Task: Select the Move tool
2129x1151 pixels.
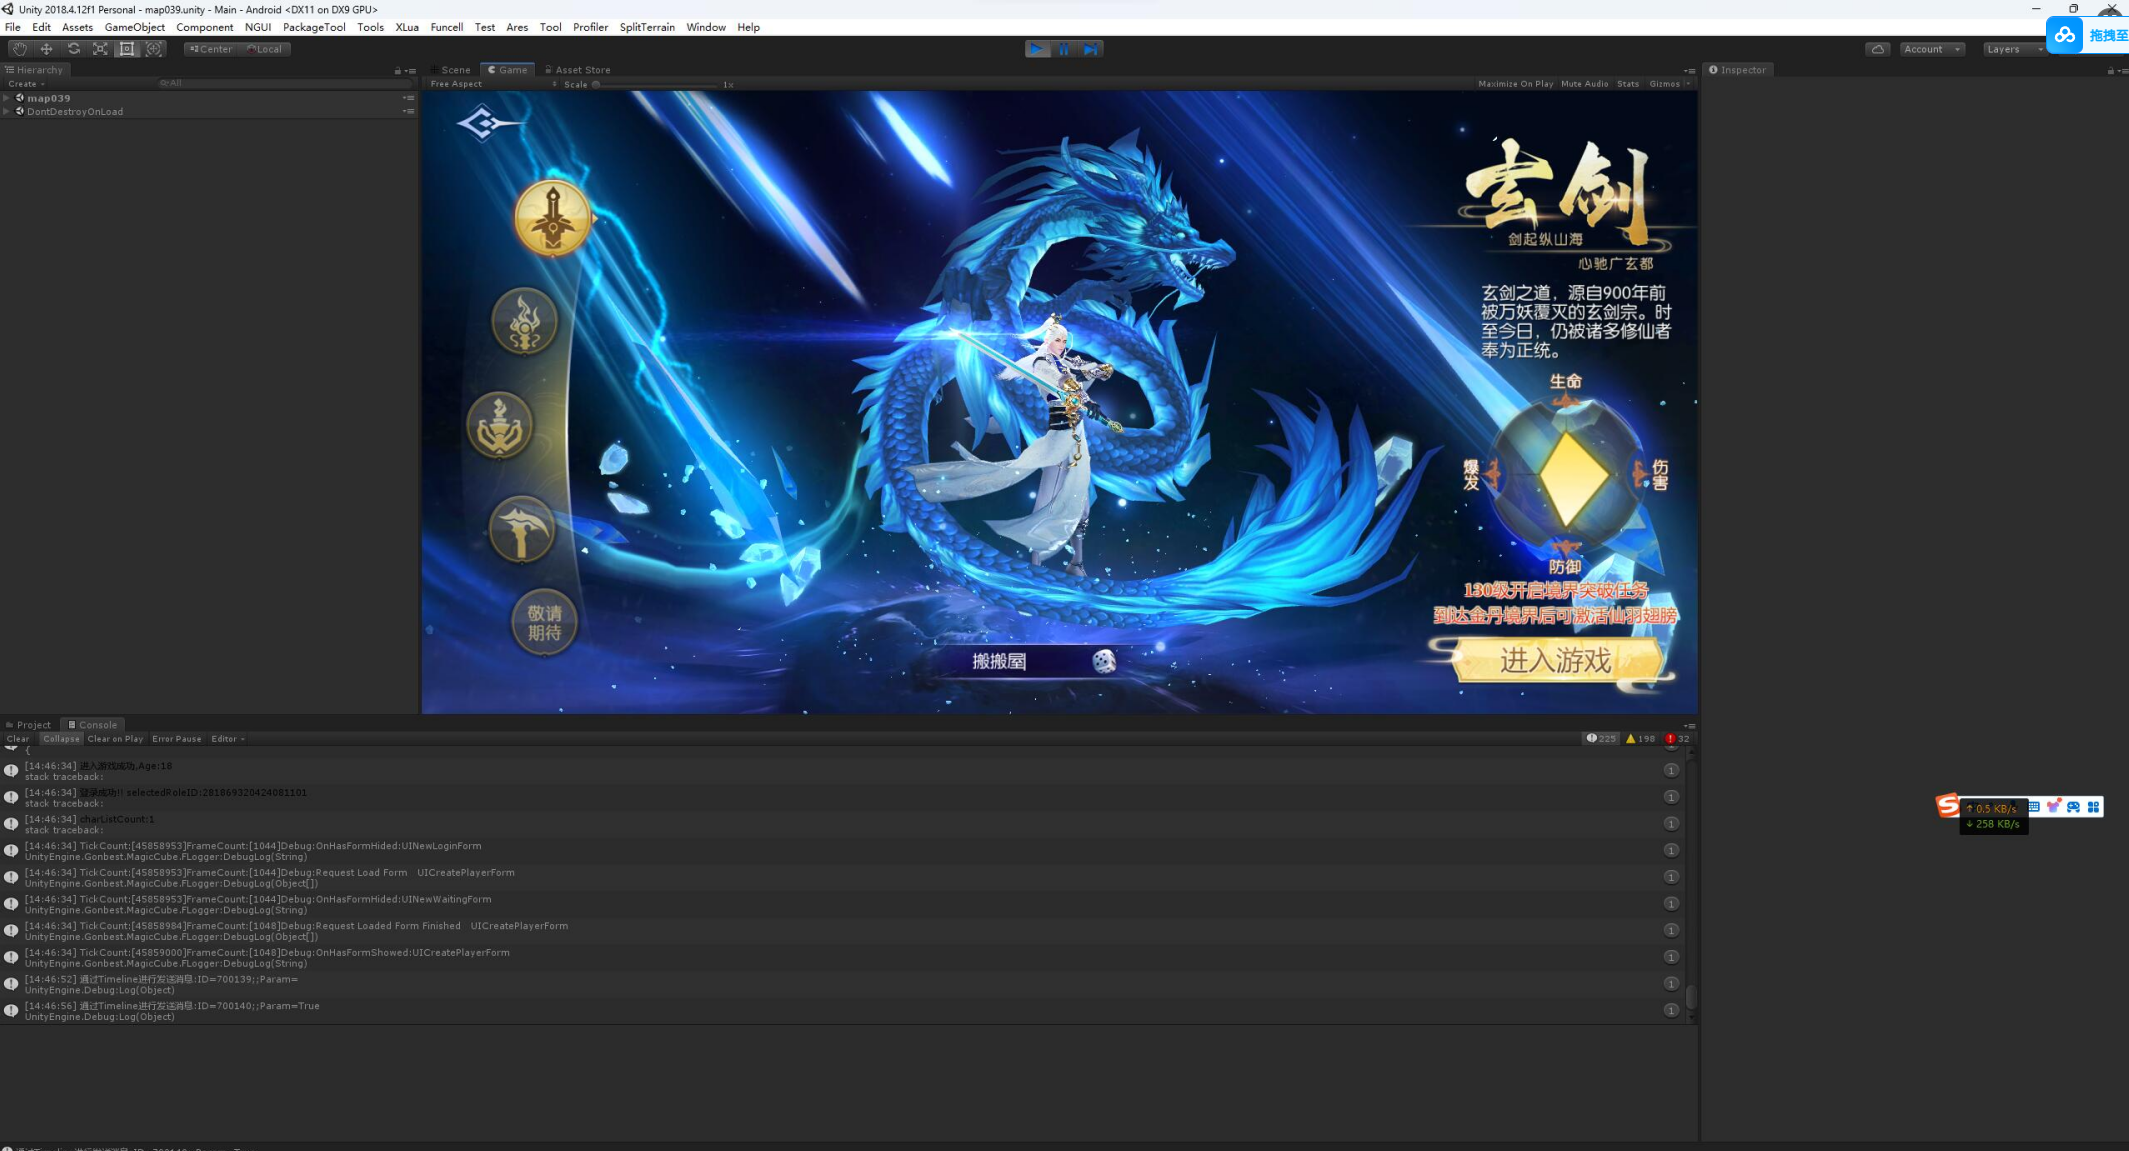Action: pos(46,49)
